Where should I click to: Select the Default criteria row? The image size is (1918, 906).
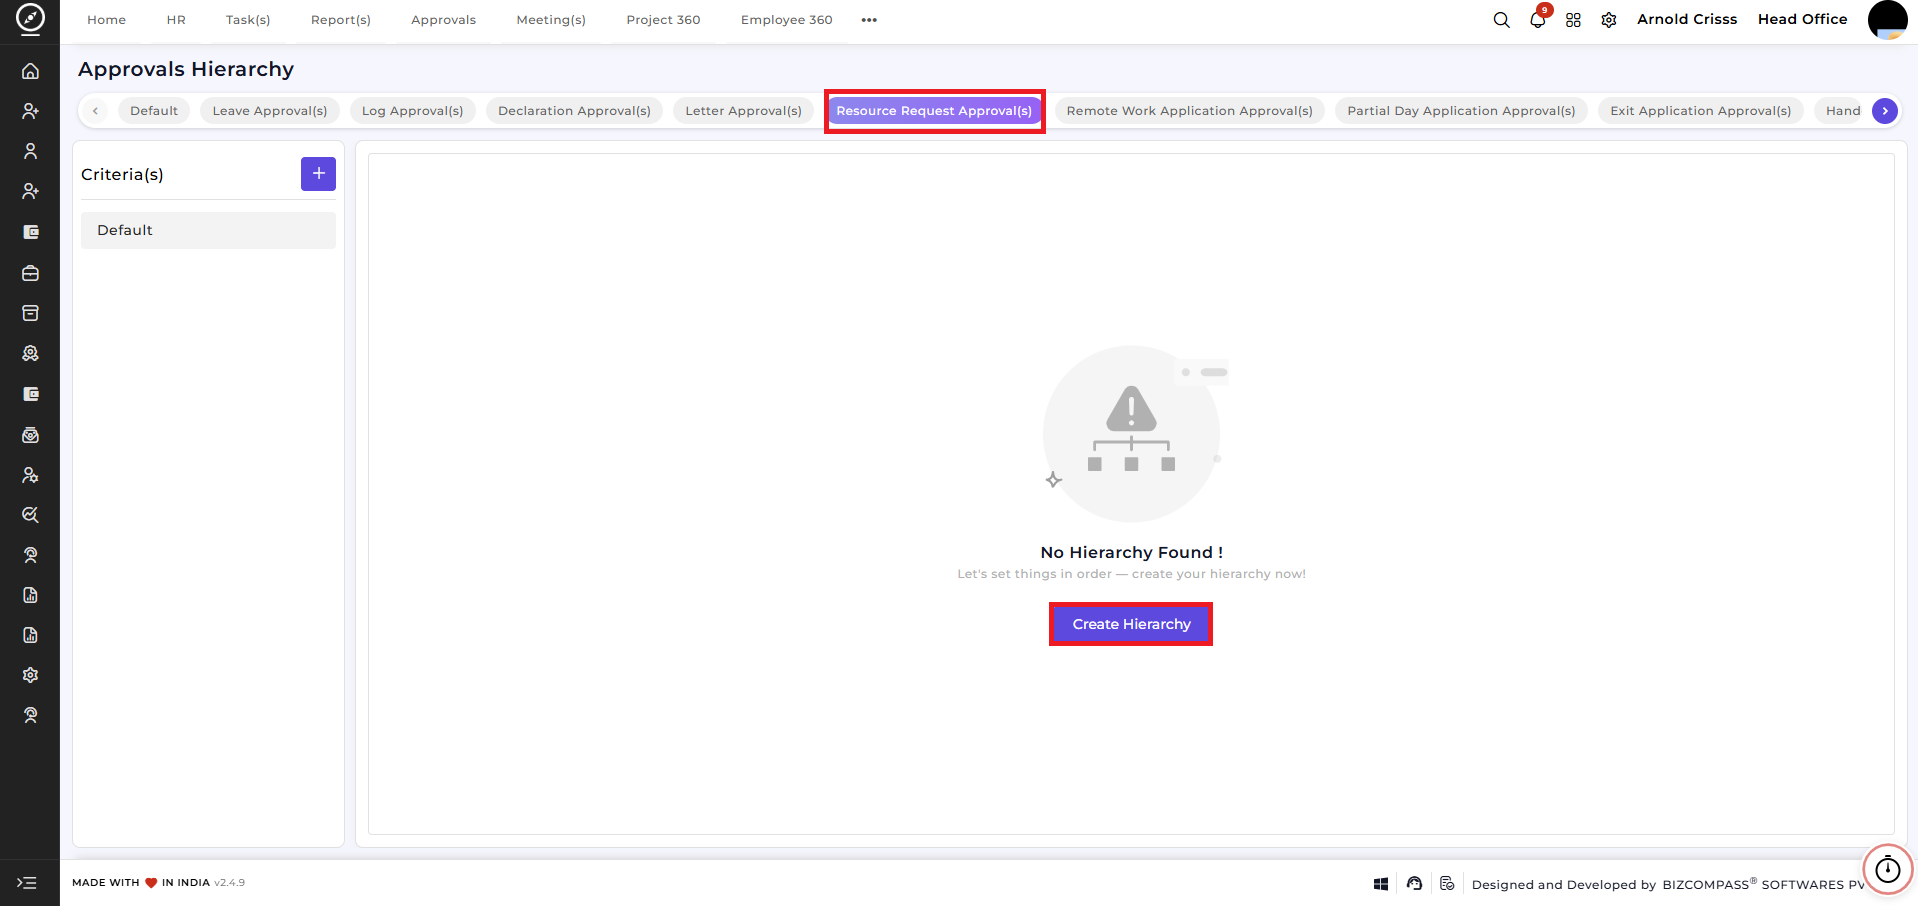click(x=208, y=230)
